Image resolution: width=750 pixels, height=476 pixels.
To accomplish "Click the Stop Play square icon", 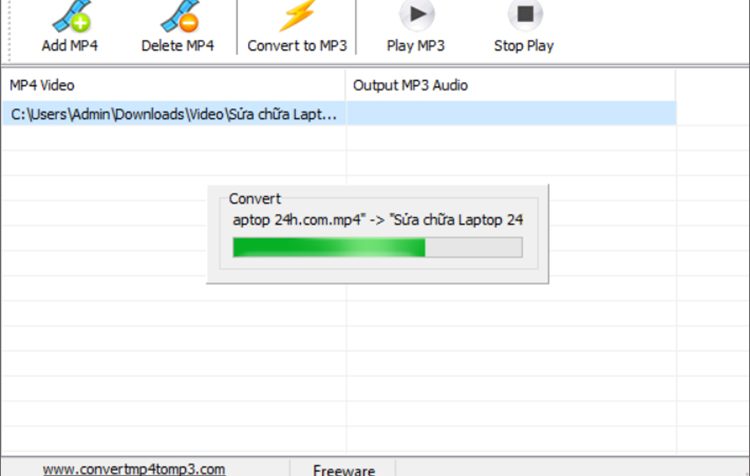I will (525, 15).
